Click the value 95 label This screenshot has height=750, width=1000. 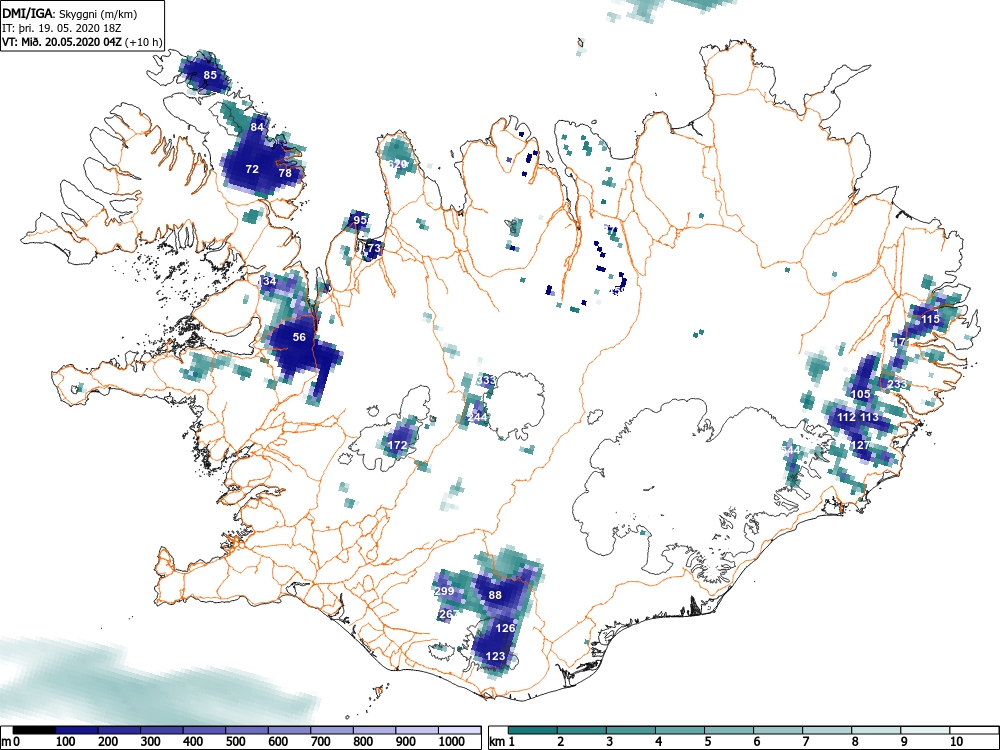click(360, 220)
